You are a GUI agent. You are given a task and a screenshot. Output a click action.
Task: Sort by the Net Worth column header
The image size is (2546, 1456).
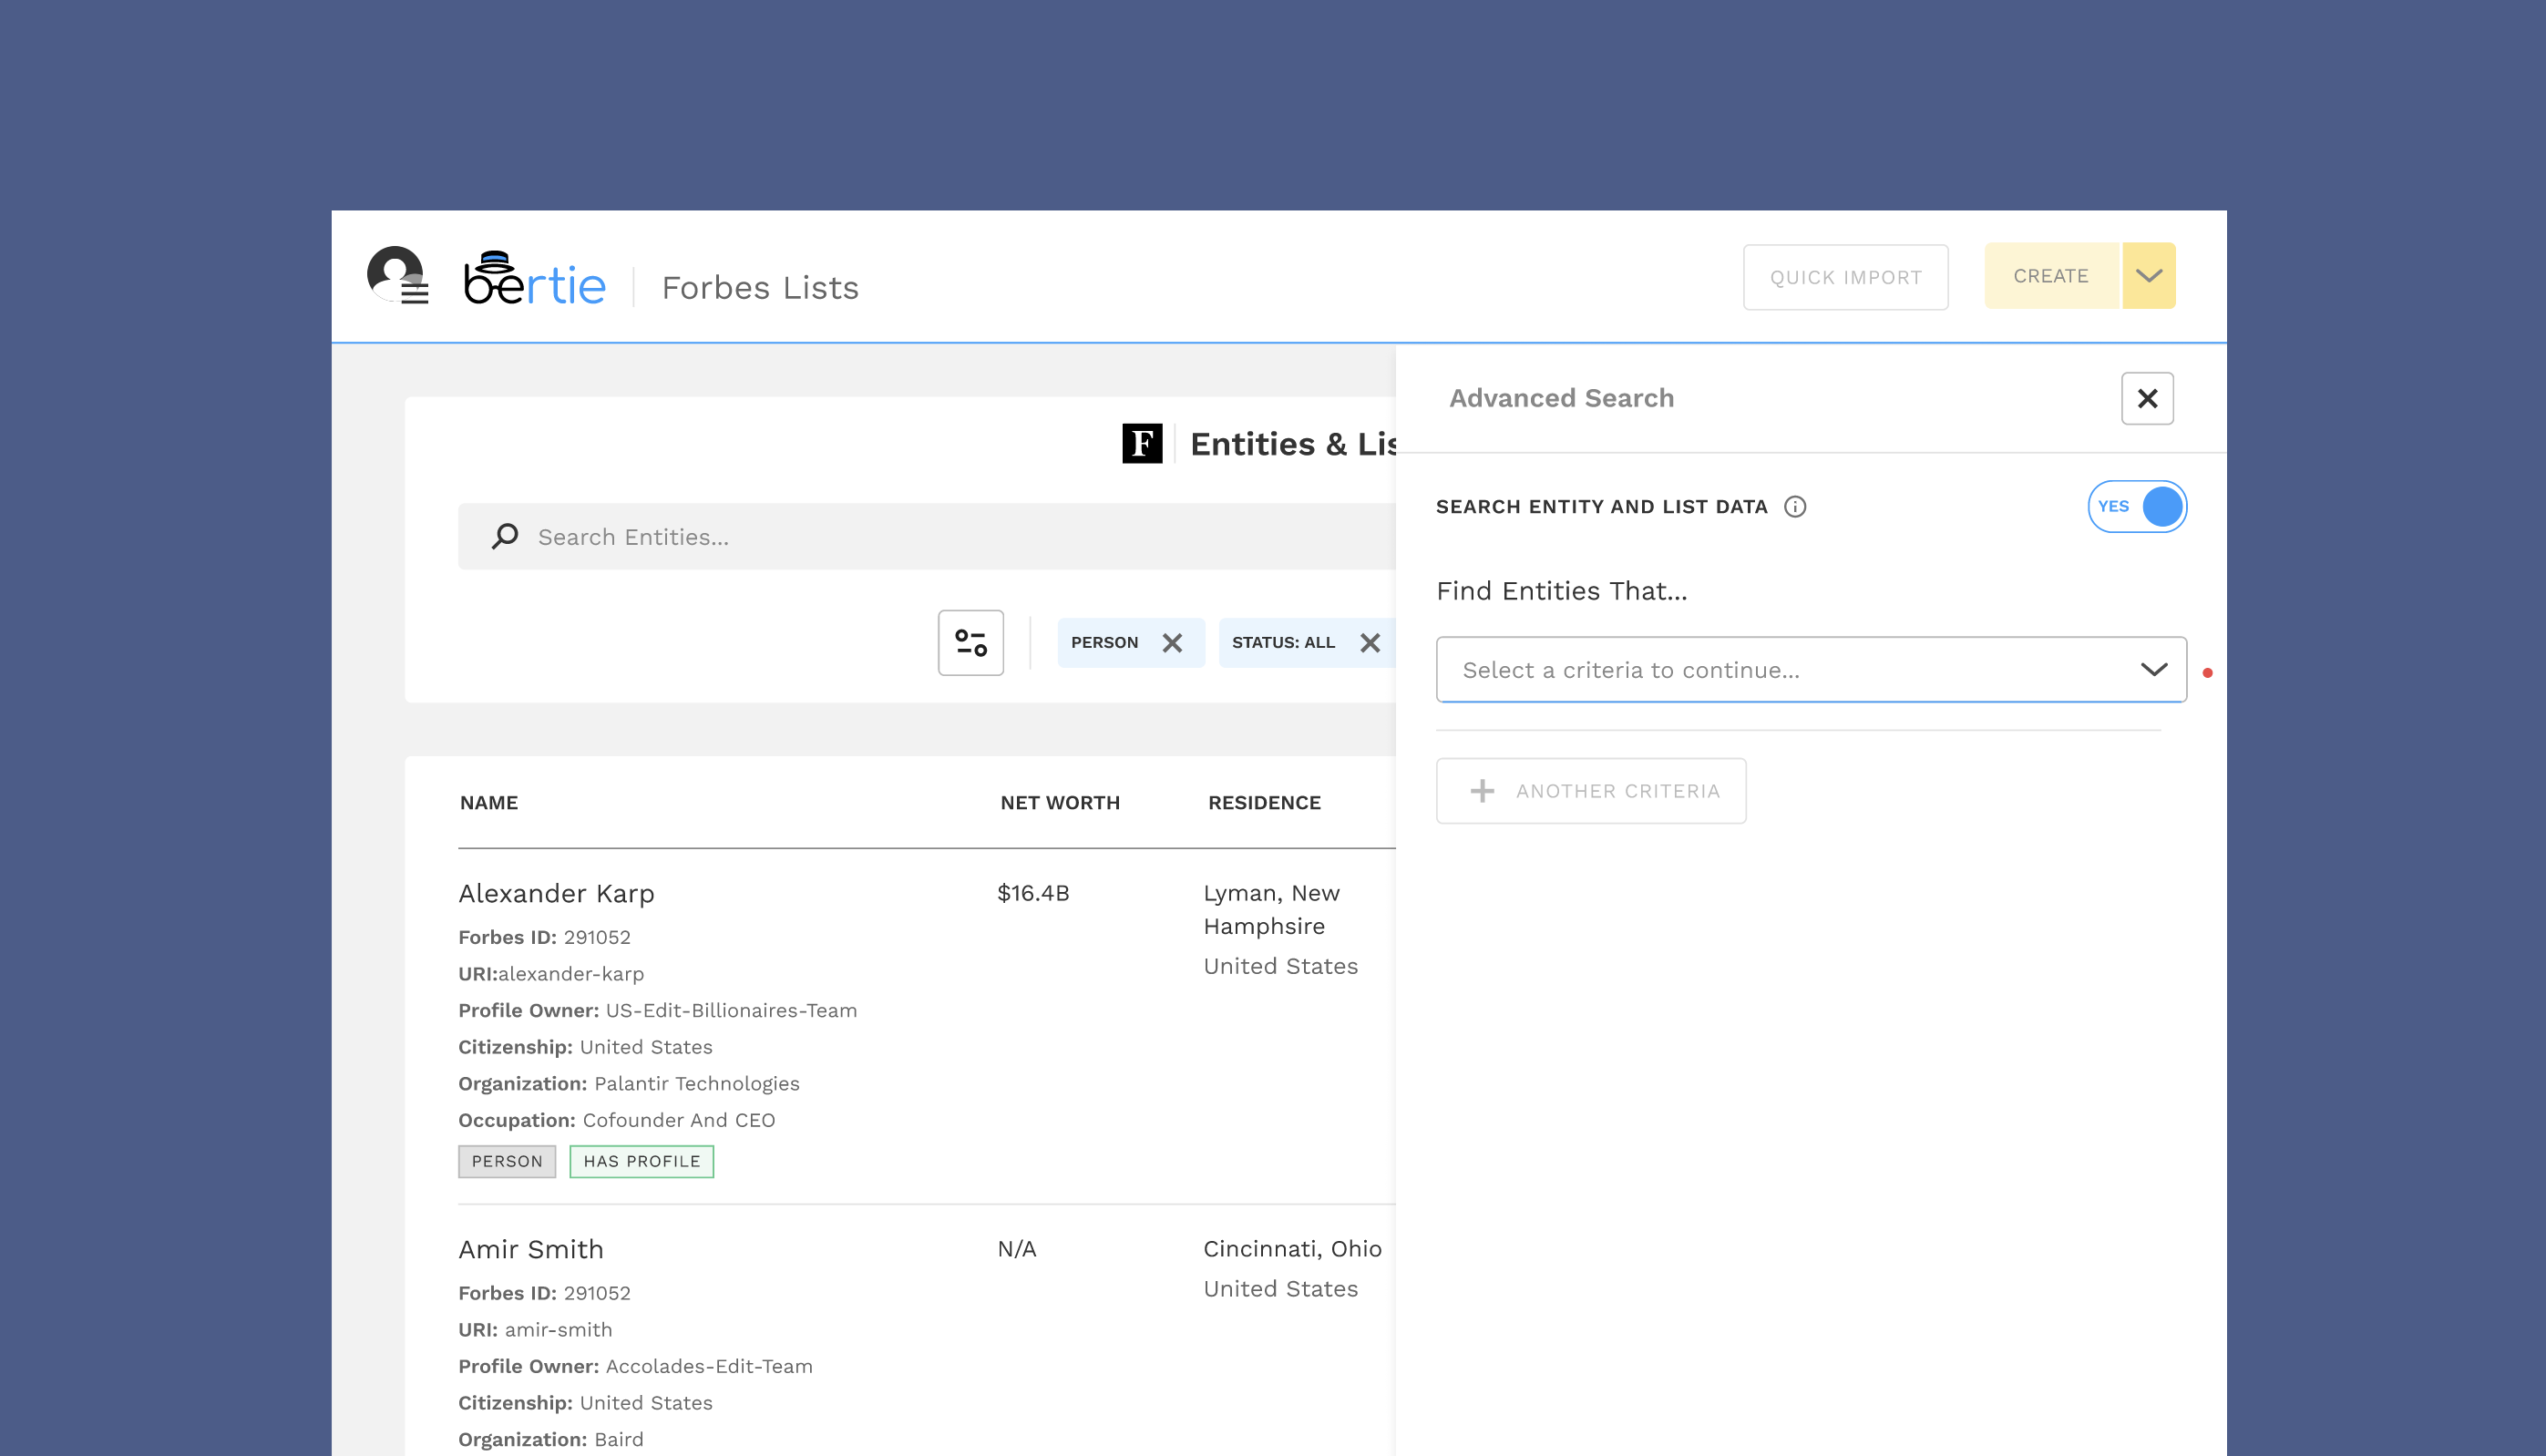(1060, 803)
